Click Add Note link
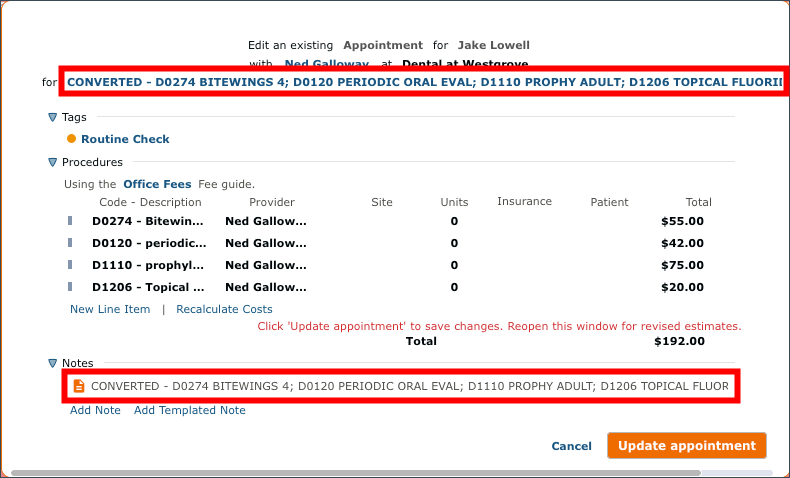790x478 pixels. pos(95,410)
